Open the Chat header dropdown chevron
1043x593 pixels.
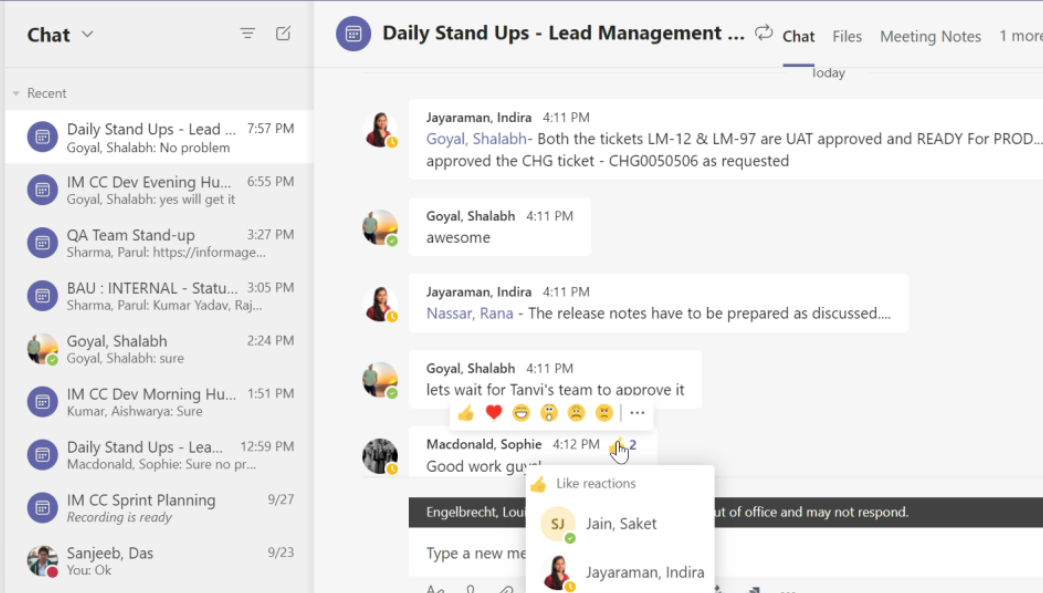coord(87,34)
